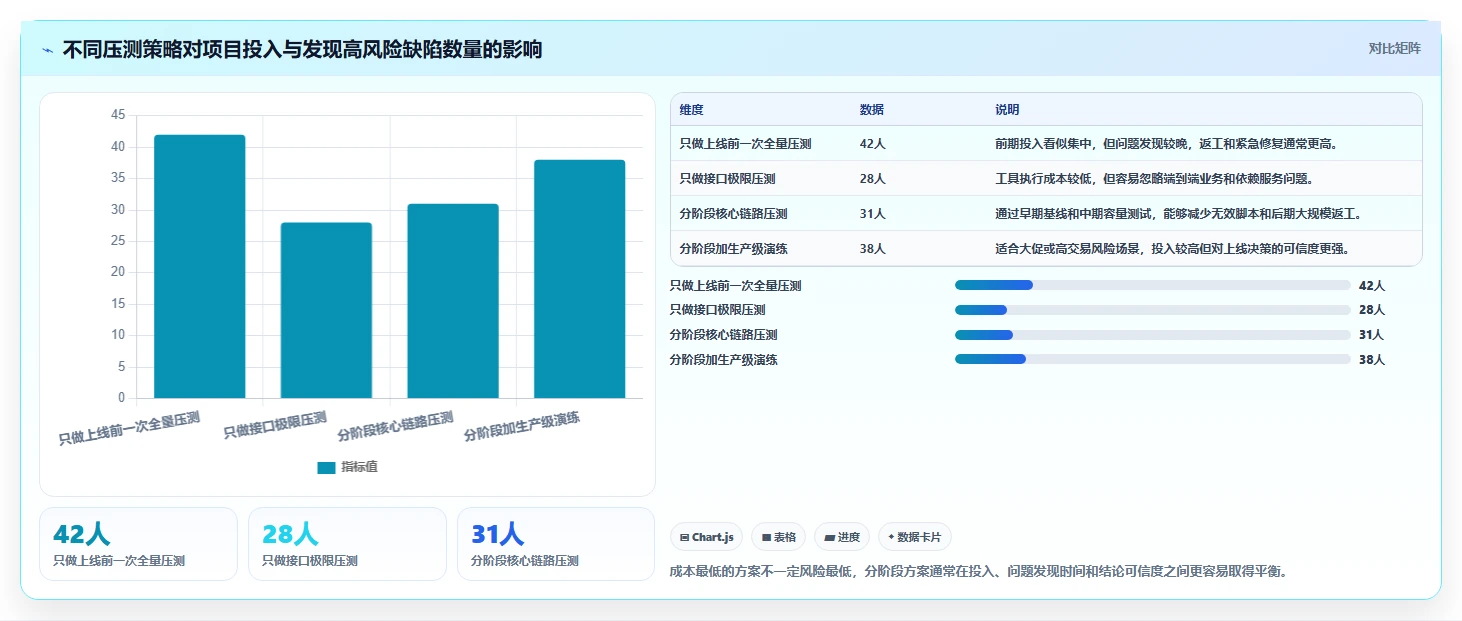Click the 28人 cell in the table
The width and height of the screenshot is (1462, 621).
tap(872, 179)
